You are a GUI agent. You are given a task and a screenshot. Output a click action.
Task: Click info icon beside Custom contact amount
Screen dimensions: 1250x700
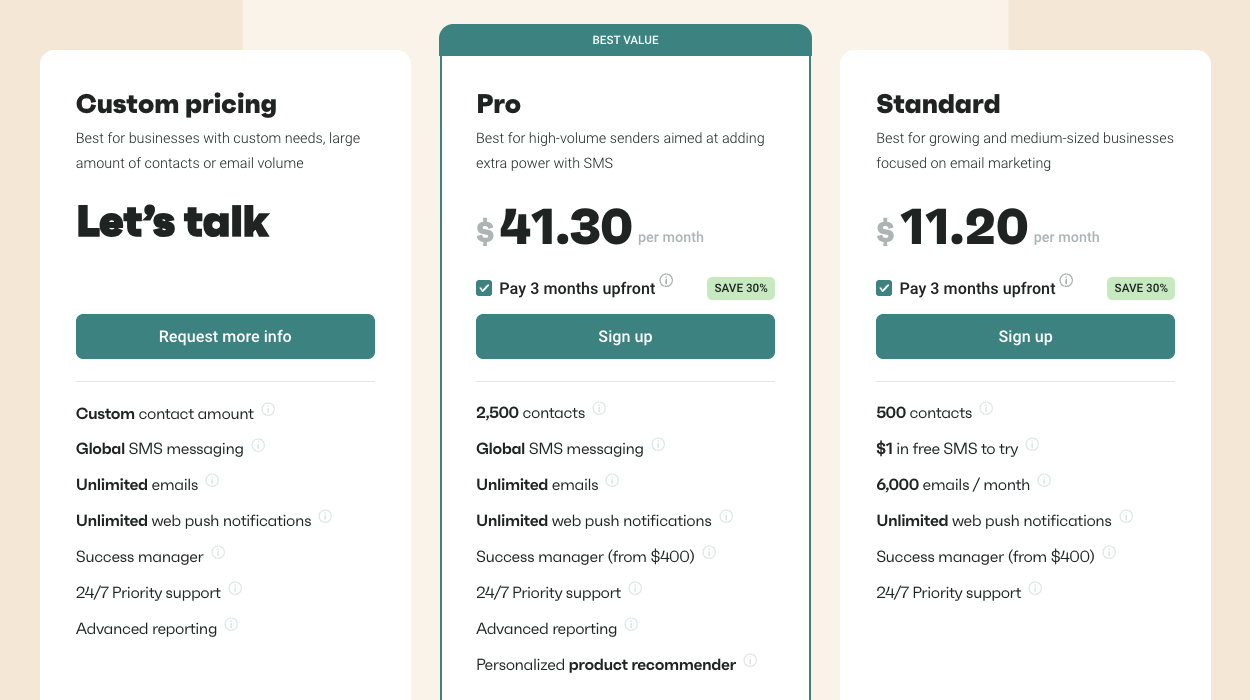click(x=268, y=409)
